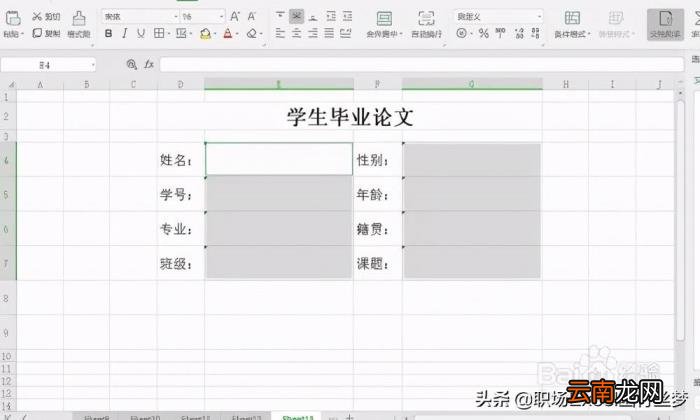Click the fx insert function button
Viewport: 700px width, 420px height.
pyautogui.click(x=149, y=65)
